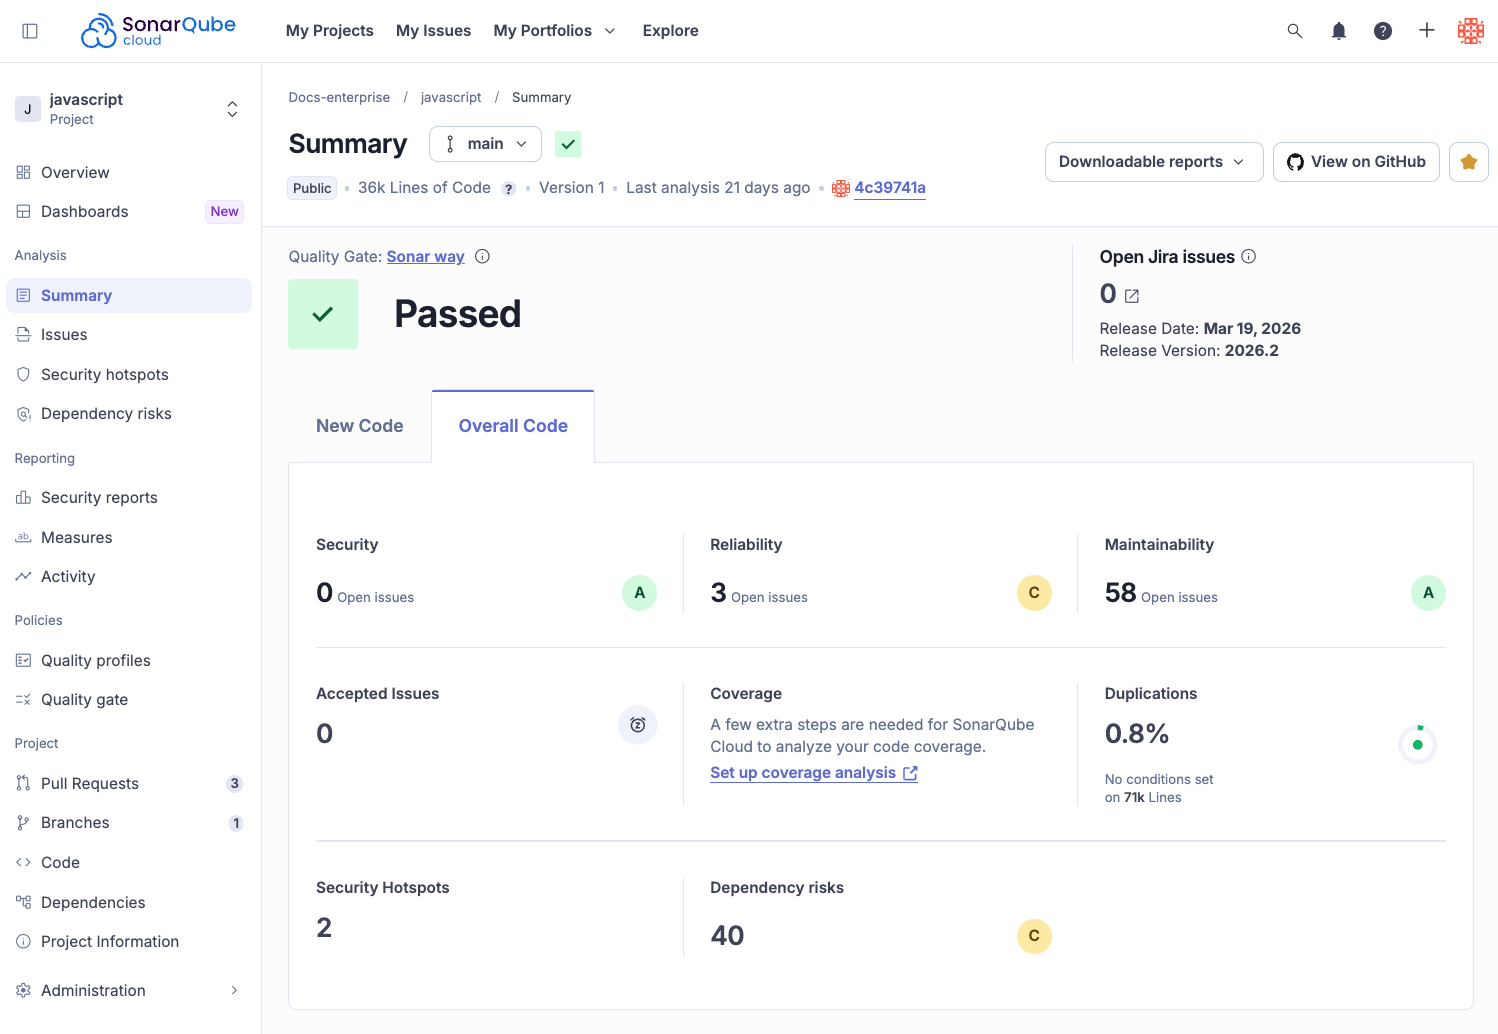The image size is (1498, 1034).
Task: Open the SonarQube cloud logo home
Action: point(158,31)
